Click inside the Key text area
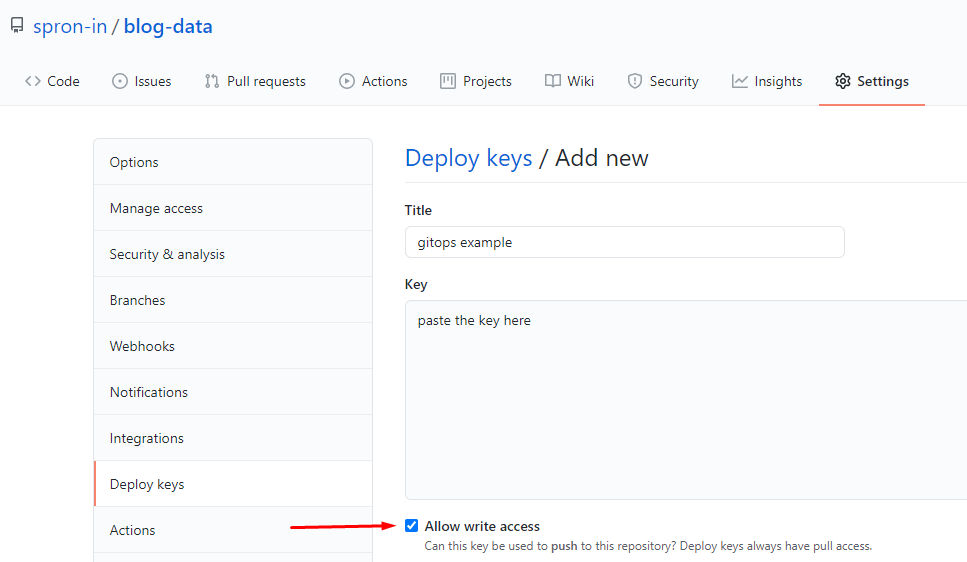Image resolution: width=967 pixels, height=562 pixels. tap(685, 400)
